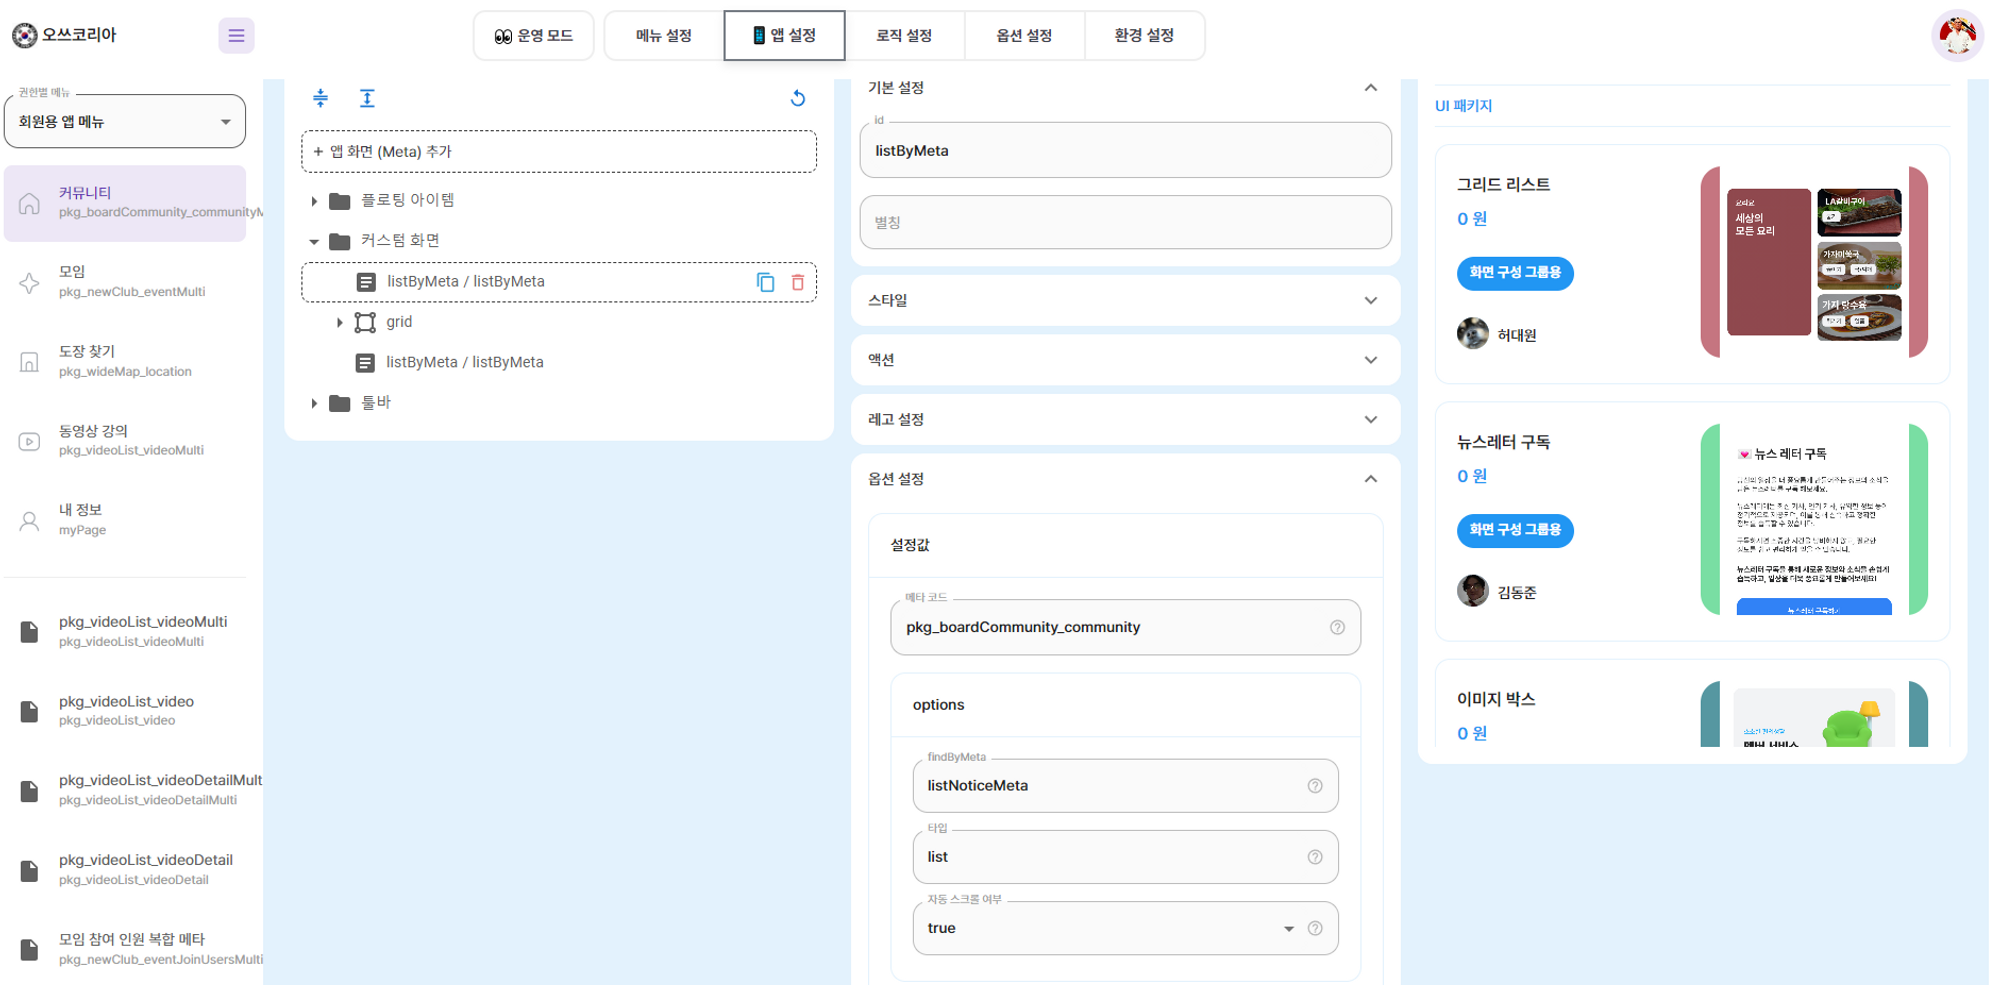Click 앱 화면 (Meta) 추가 button
This screenshot has width=2000, height=985.
tap(559, 152)
